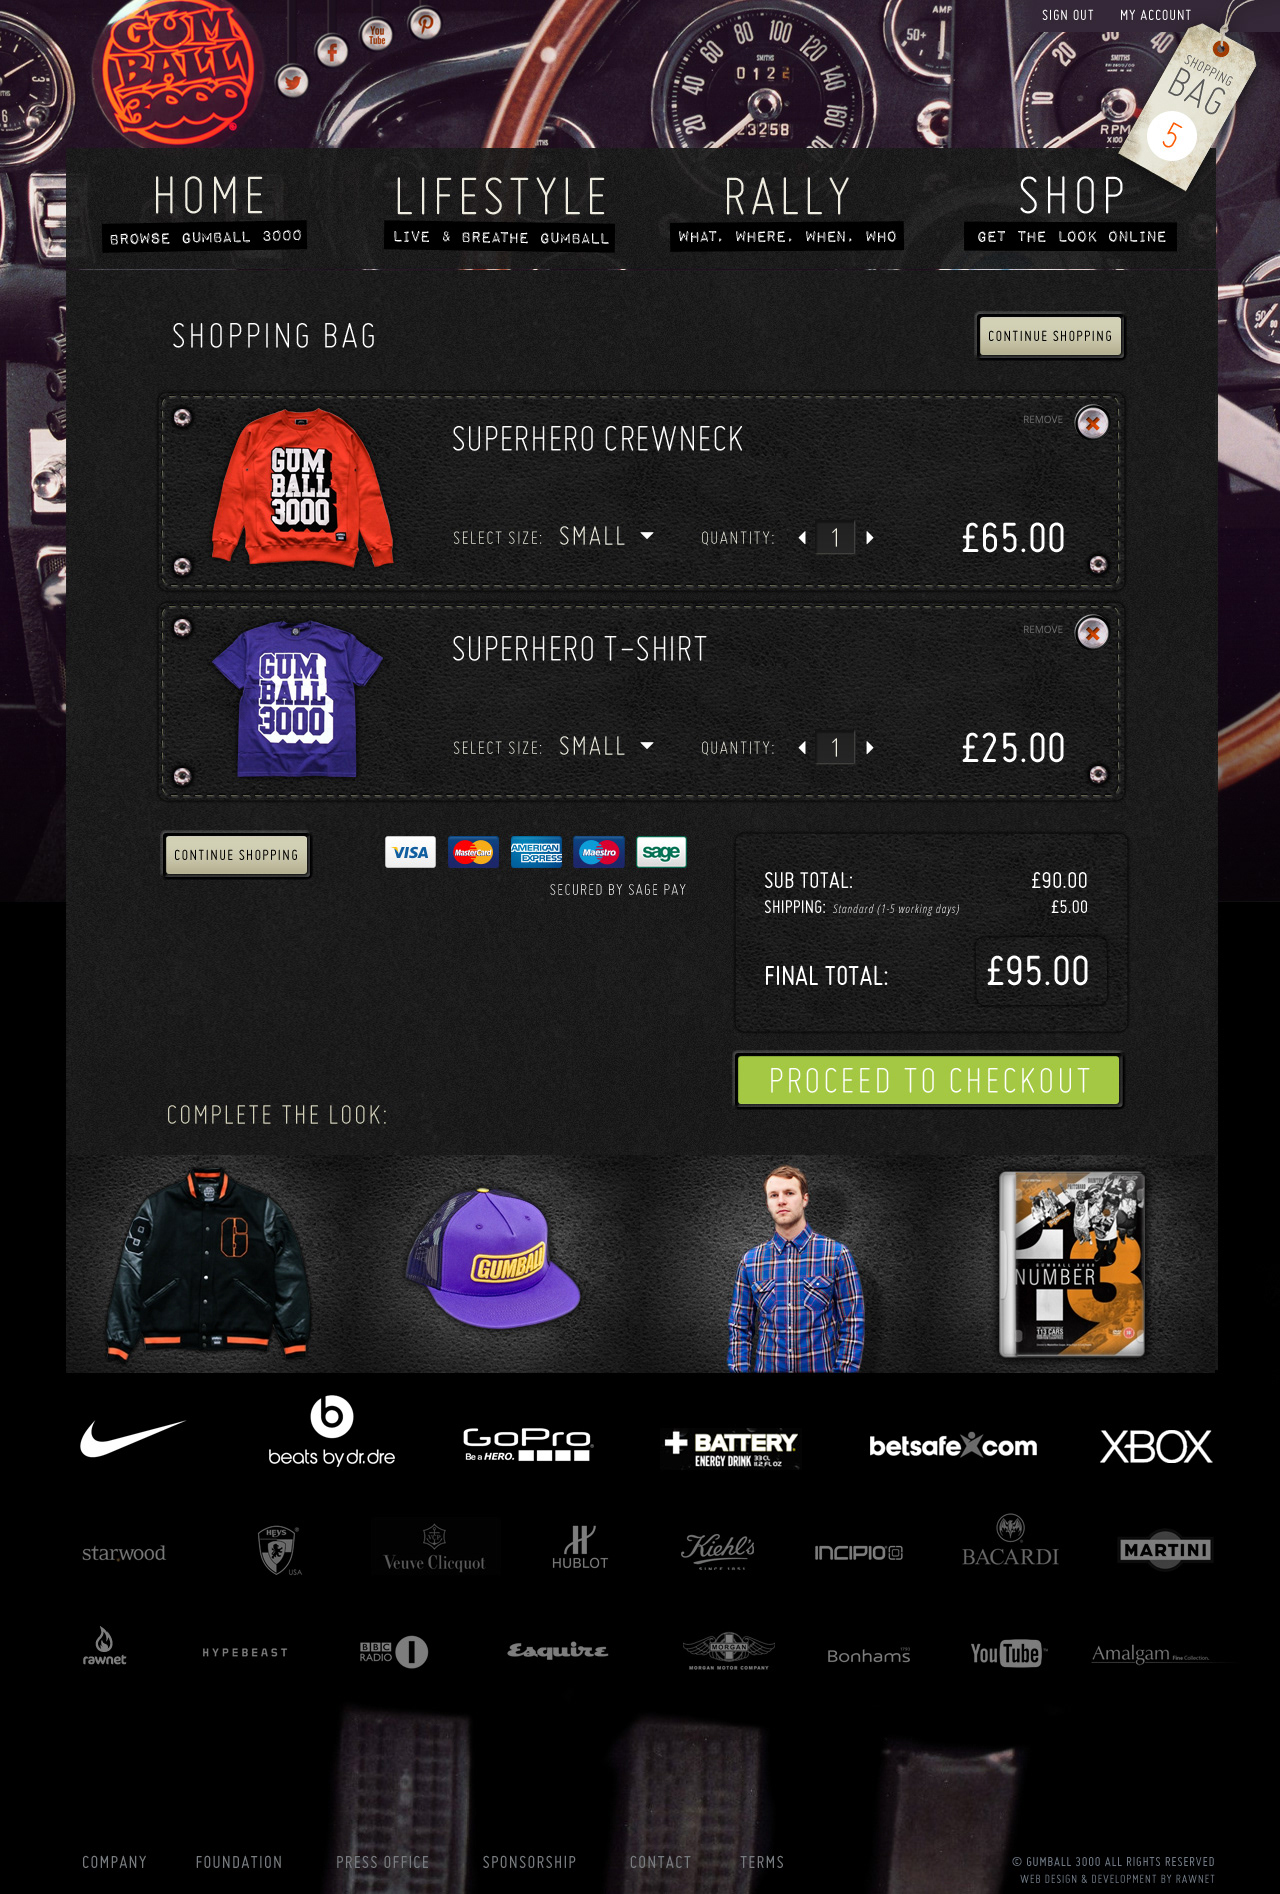Increase quantity of Superhero Crewneck

(x=870, y=538)
